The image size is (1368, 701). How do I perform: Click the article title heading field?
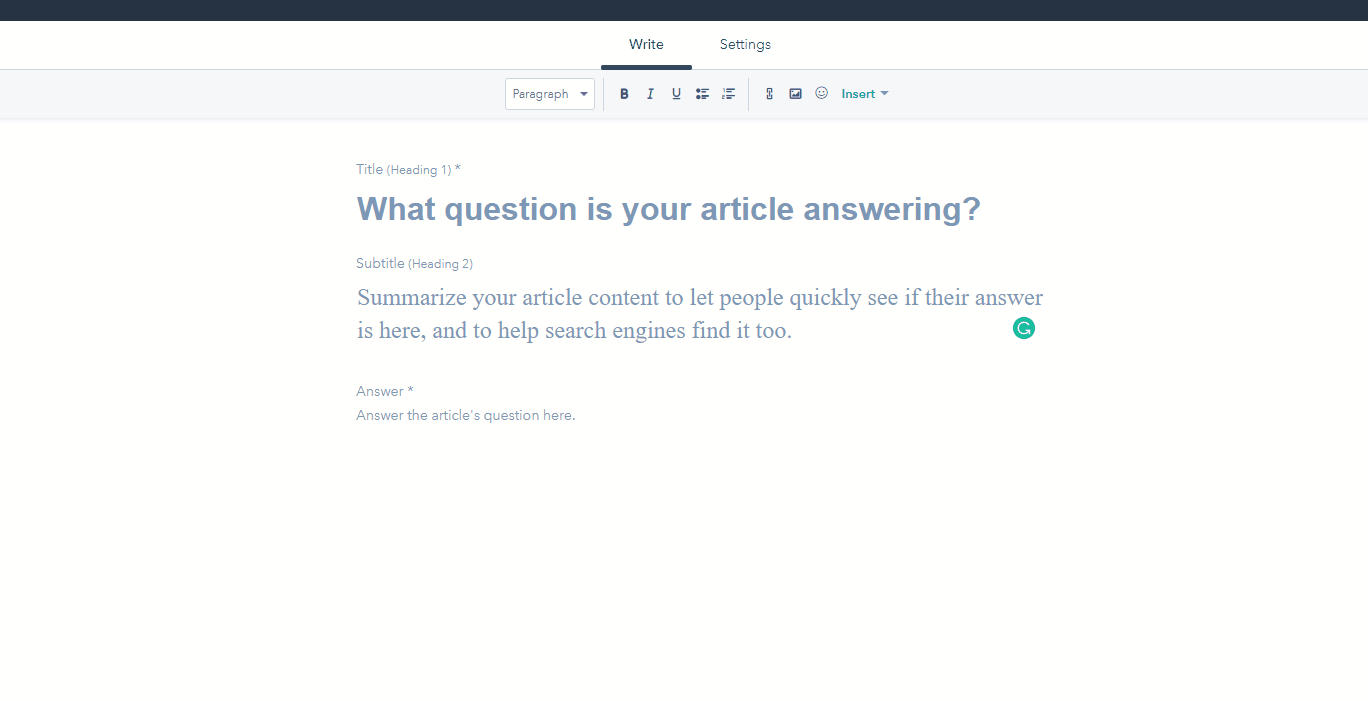pyautogui.click(x=668, y=209)
